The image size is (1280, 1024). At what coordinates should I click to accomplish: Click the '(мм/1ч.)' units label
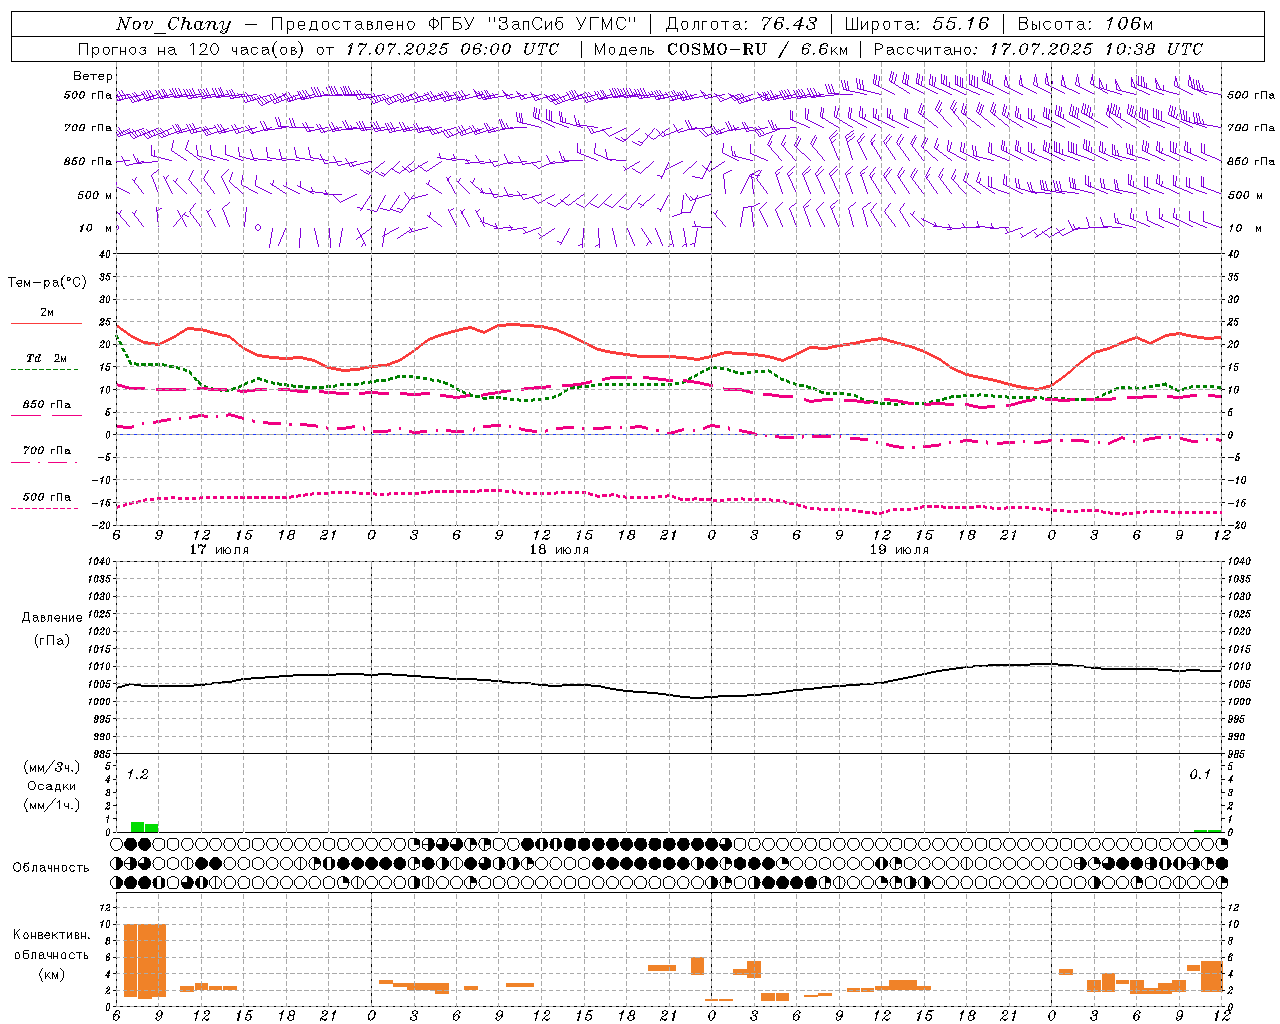click(51, 805)
